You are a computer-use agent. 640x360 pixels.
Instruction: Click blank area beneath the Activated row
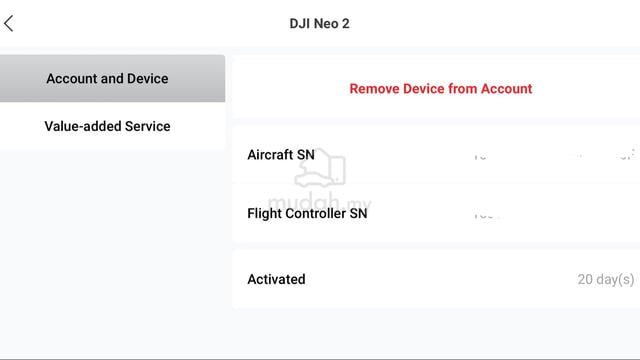point(436,331)
